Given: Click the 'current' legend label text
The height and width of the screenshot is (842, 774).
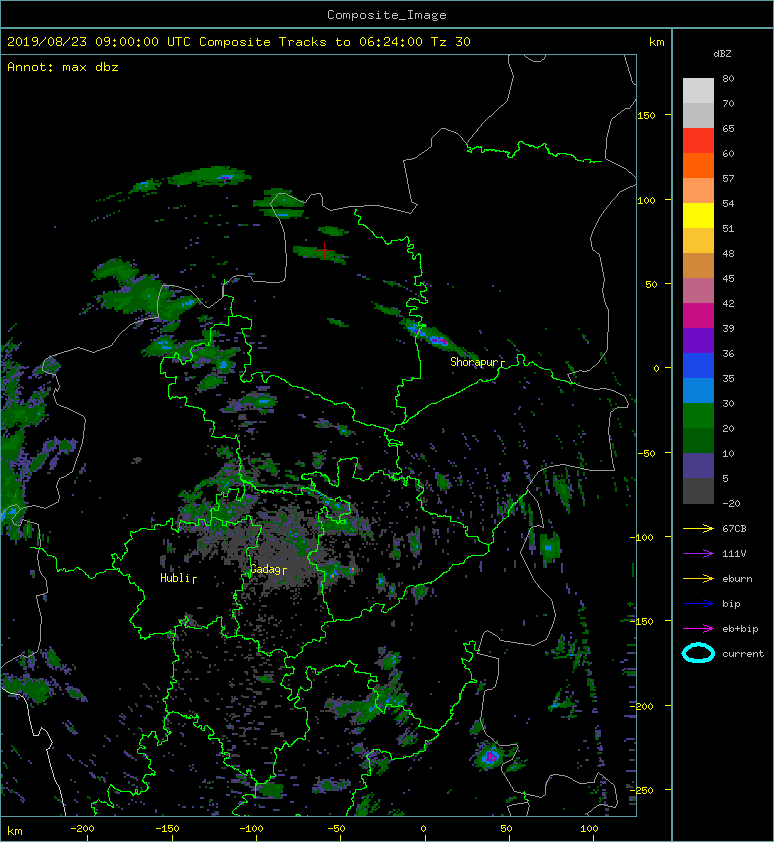Looking at the screenshot, I should coord(743,654).
